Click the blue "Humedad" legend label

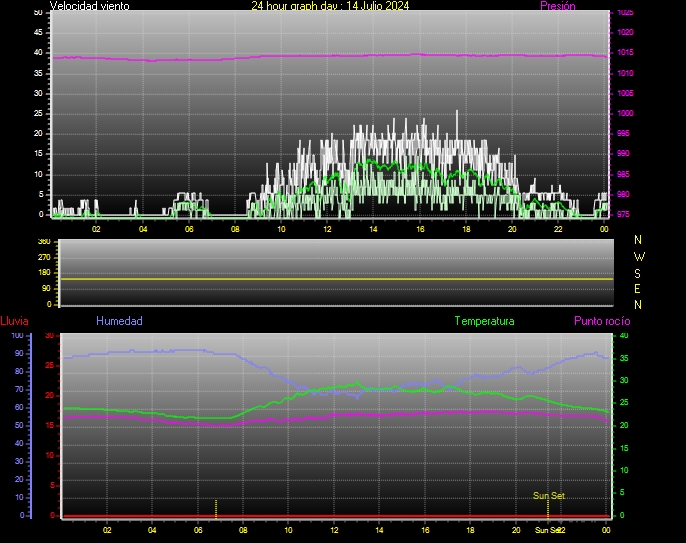[119, 321]
